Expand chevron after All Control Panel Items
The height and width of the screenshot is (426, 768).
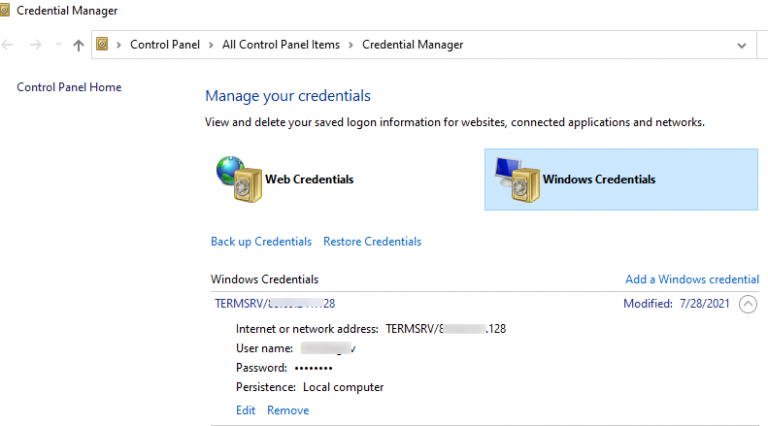coord(351,45)
